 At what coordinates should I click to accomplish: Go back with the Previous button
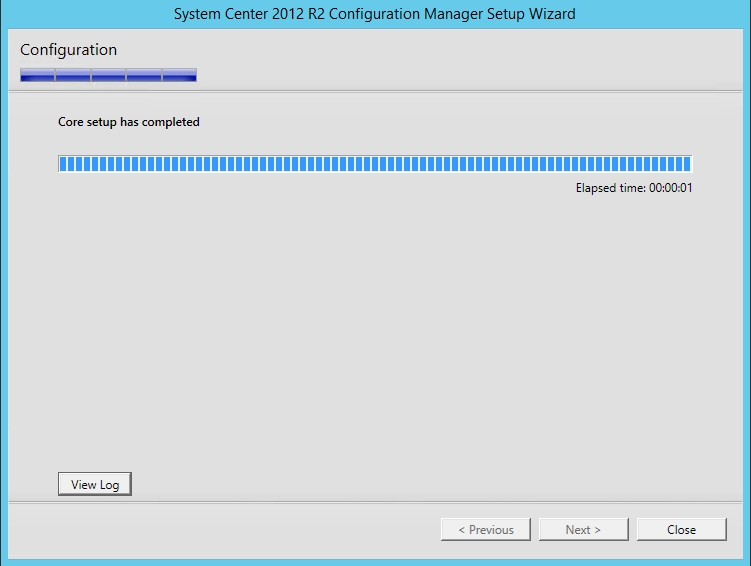[486, 530]
